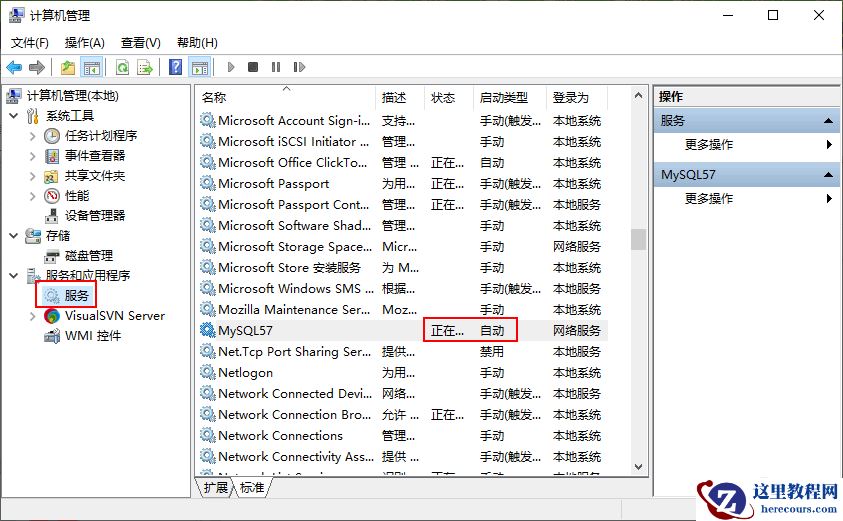Sort by the 状态 column header
The width and height of the screenshot is (843, 521).
[448, 97]
